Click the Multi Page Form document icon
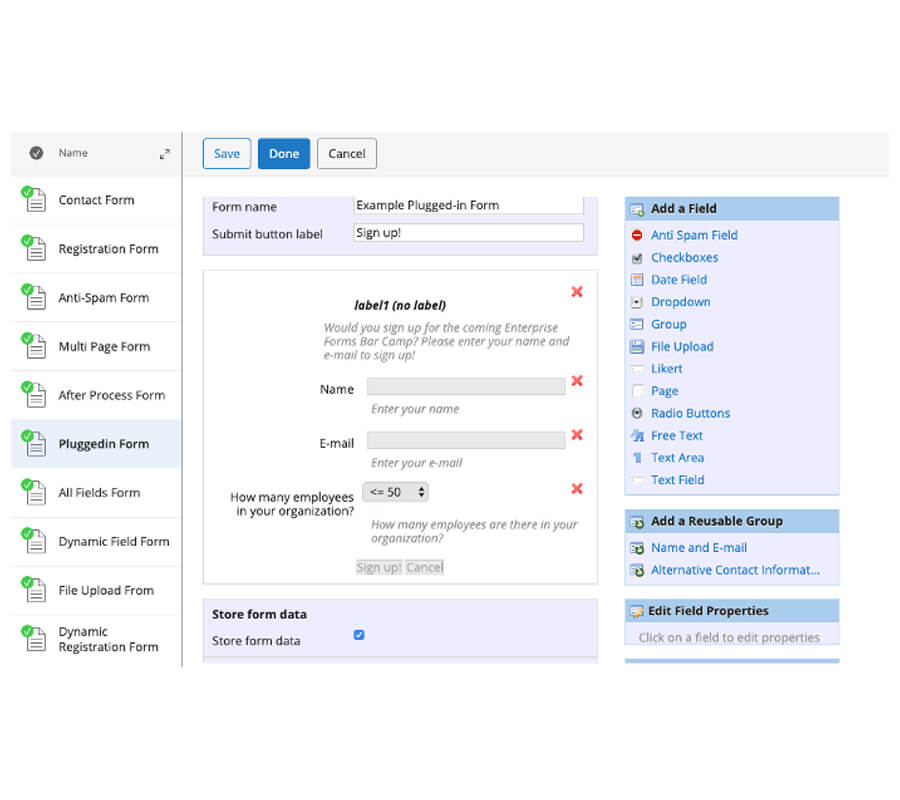The image size is (900, 800). pyautogui.click(x=34, y=345)
